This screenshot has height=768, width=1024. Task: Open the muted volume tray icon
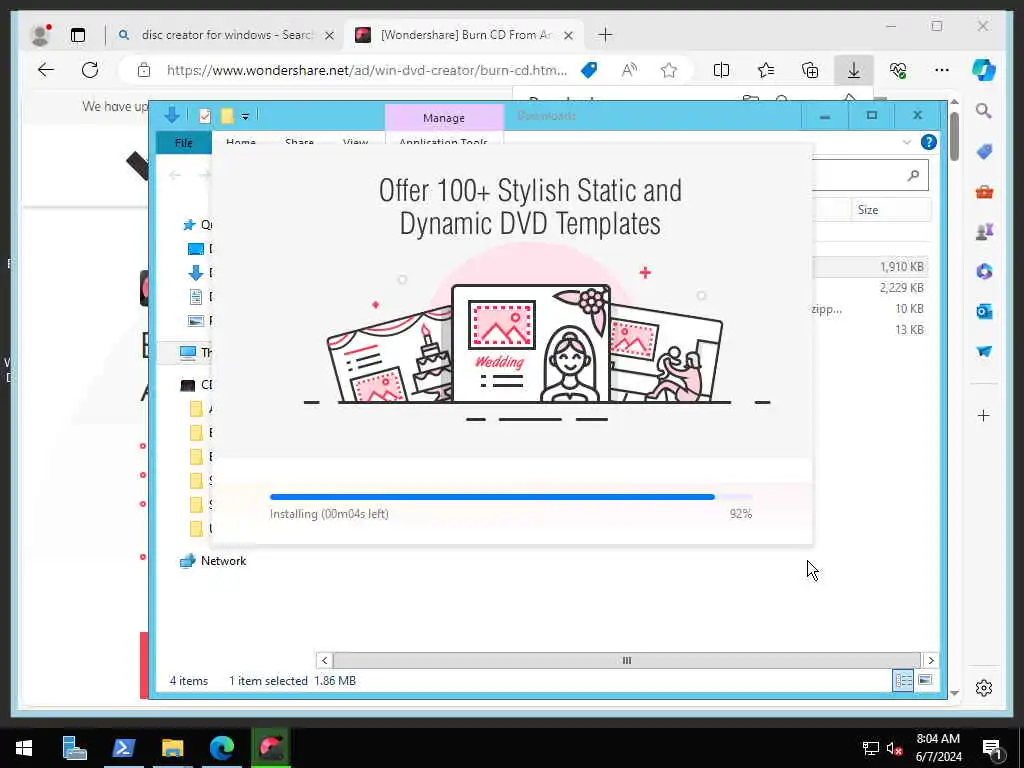(895, 748)
